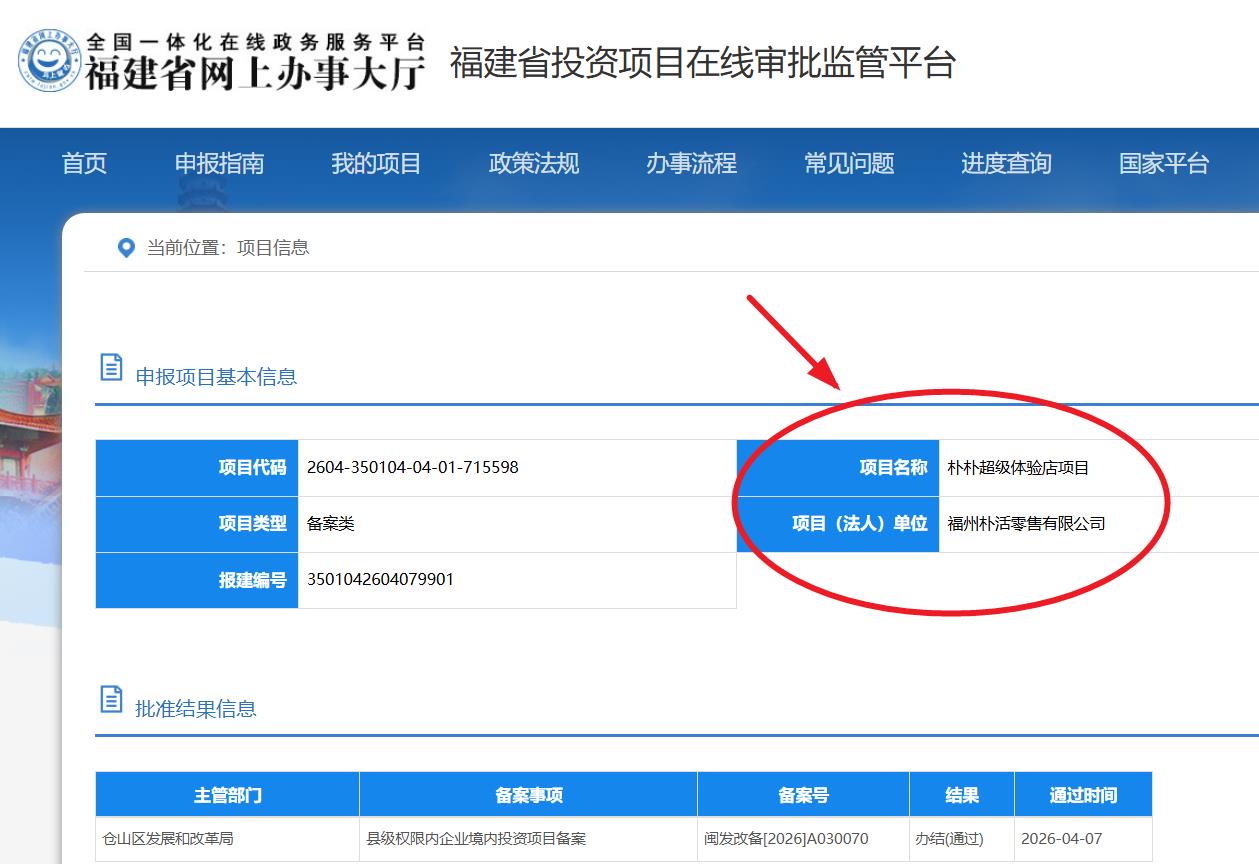Open the 首页 navigation item
This screenshot has height=864, width=1259.
[84, 164]
